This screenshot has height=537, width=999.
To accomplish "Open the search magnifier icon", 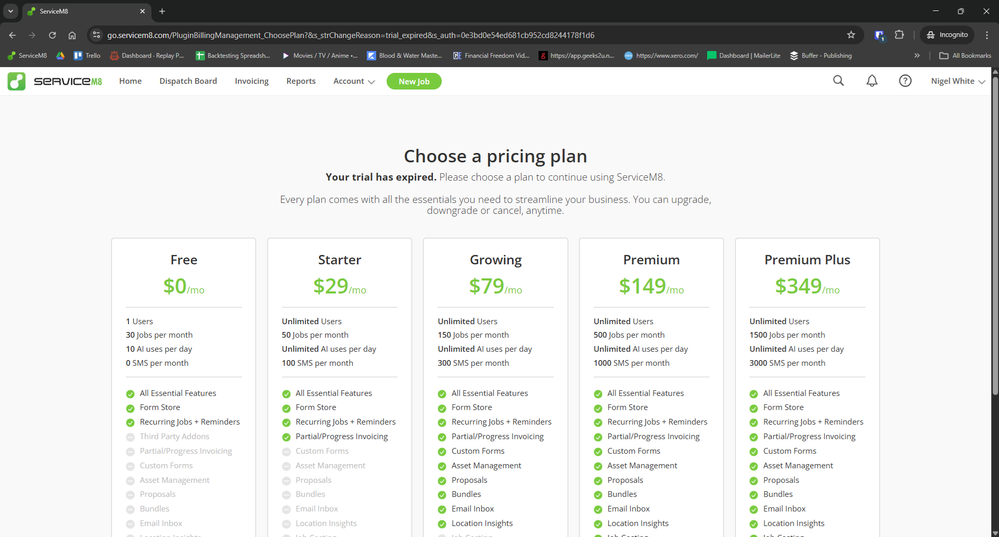I will tap(838, 81).
